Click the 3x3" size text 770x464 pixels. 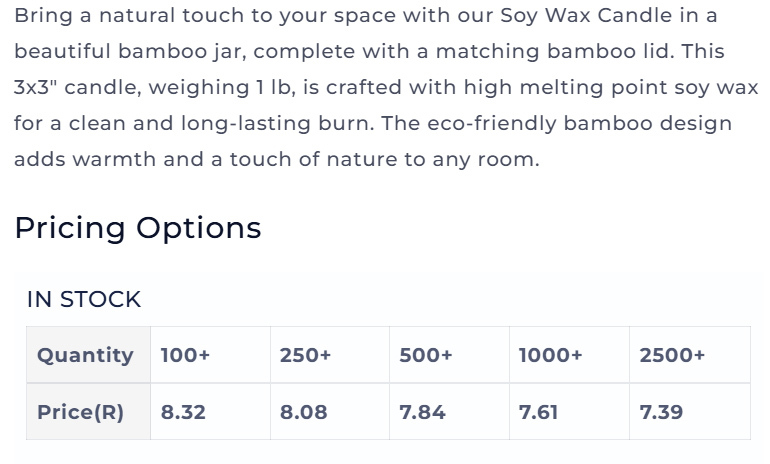pos(39,87)
